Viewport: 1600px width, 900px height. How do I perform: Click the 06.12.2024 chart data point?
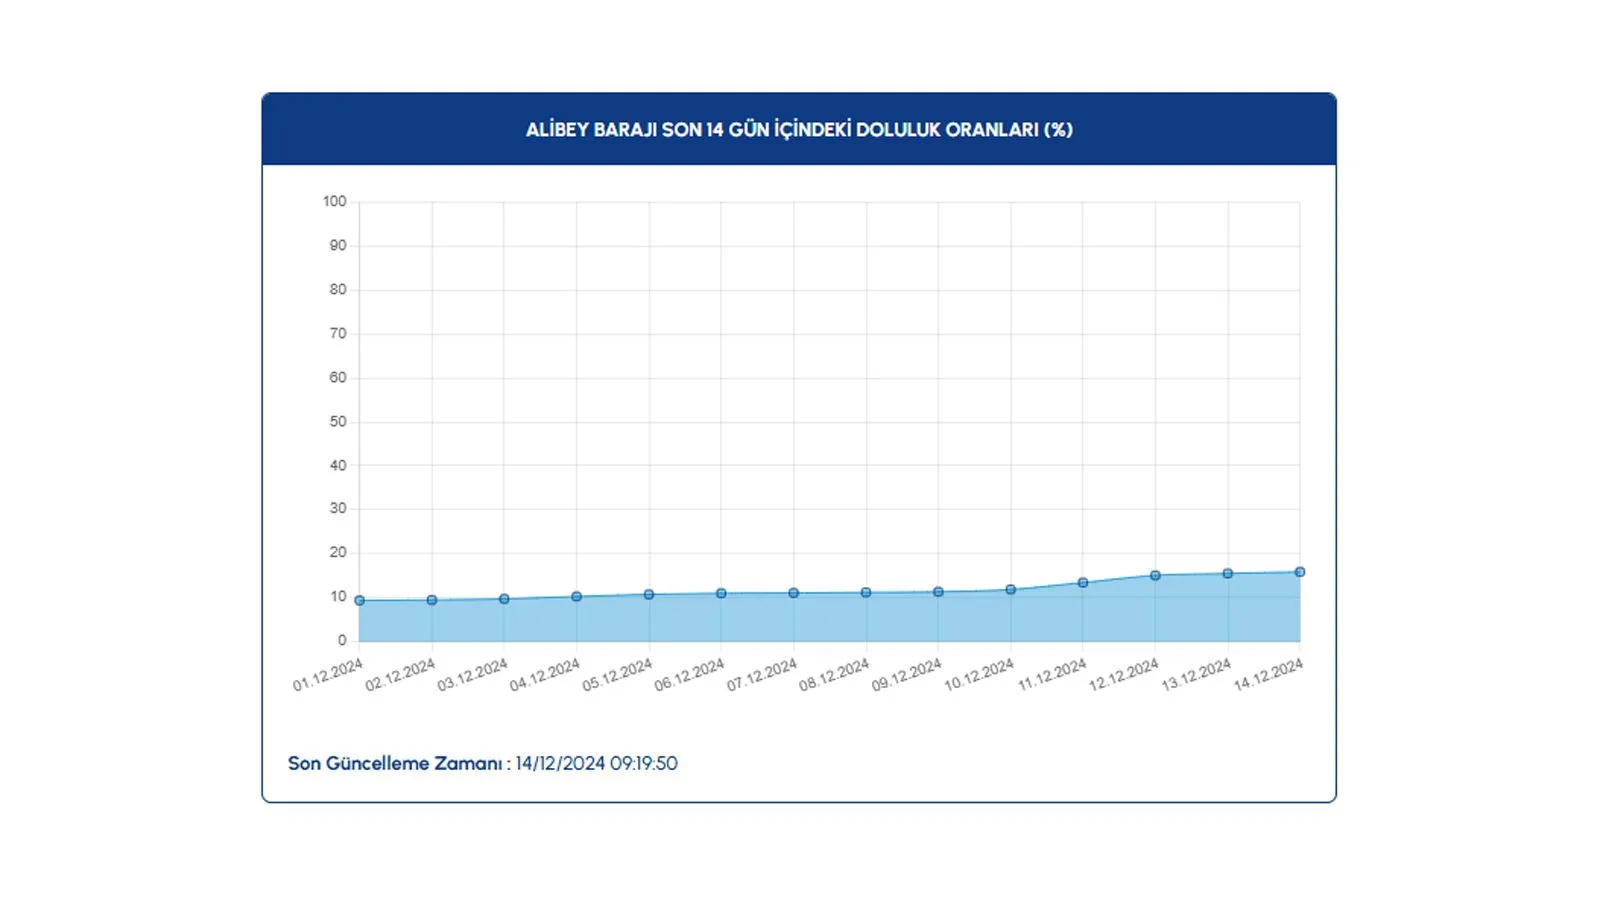pyautogui.click(x=721, y=594)
